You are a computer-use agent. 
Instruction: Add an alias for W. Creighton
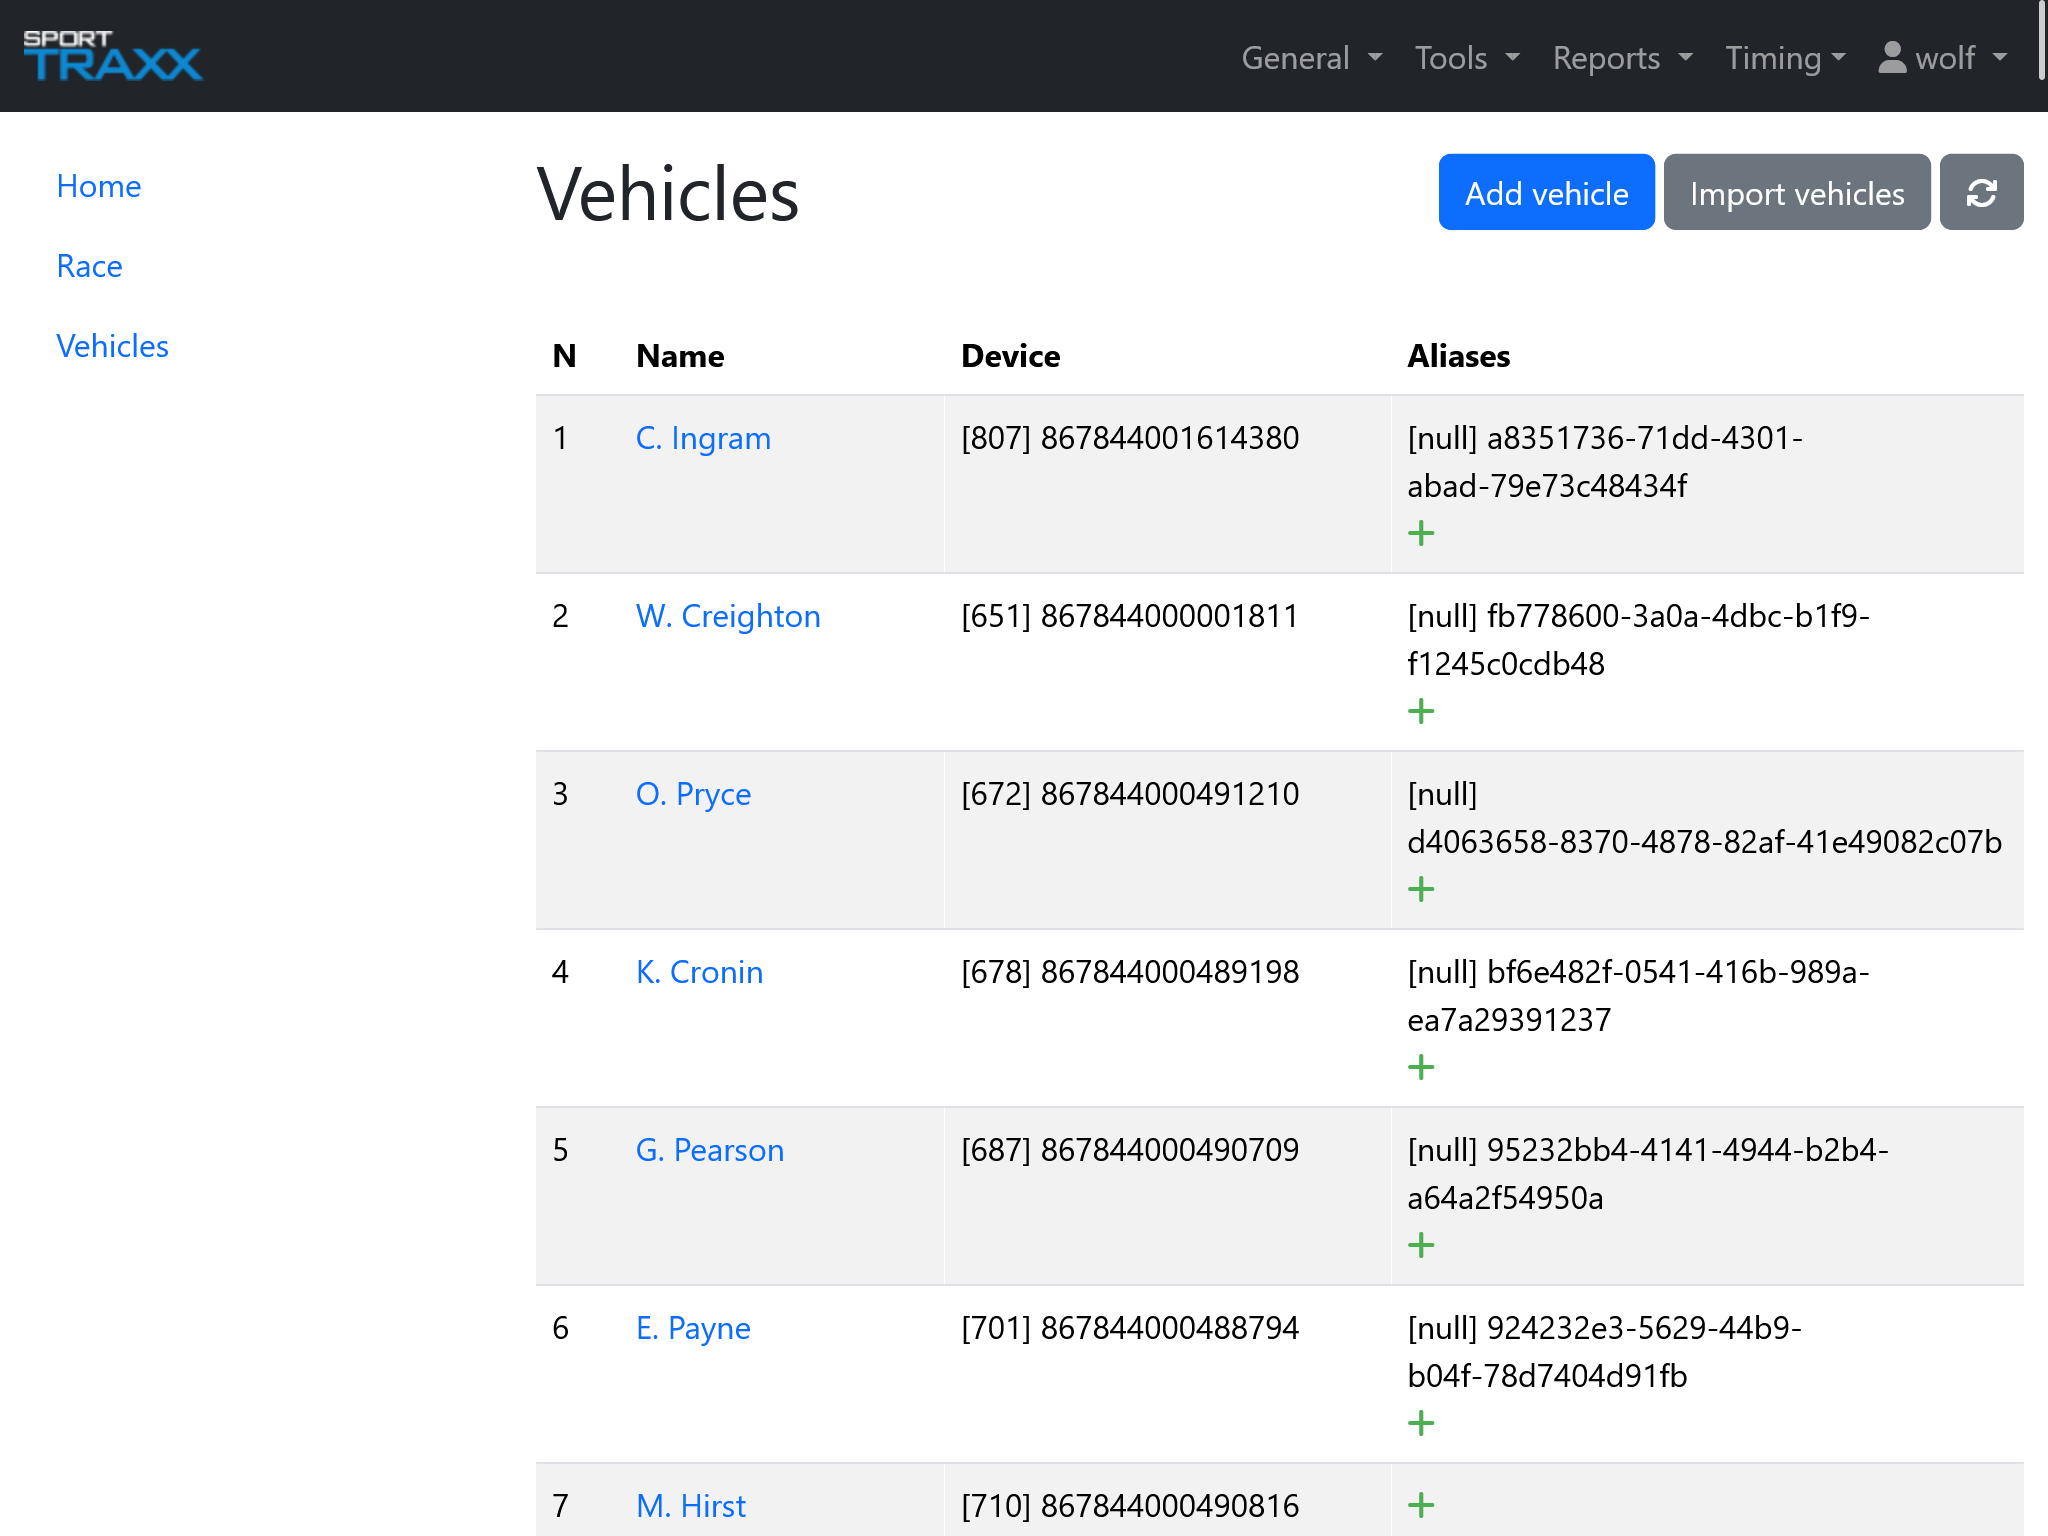[x=1421, y=711]
